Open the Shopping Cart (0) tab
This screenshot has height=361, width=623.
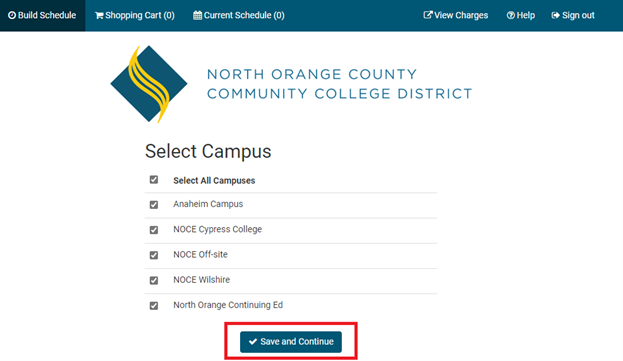pyautogui.click(x=135, y=15)
